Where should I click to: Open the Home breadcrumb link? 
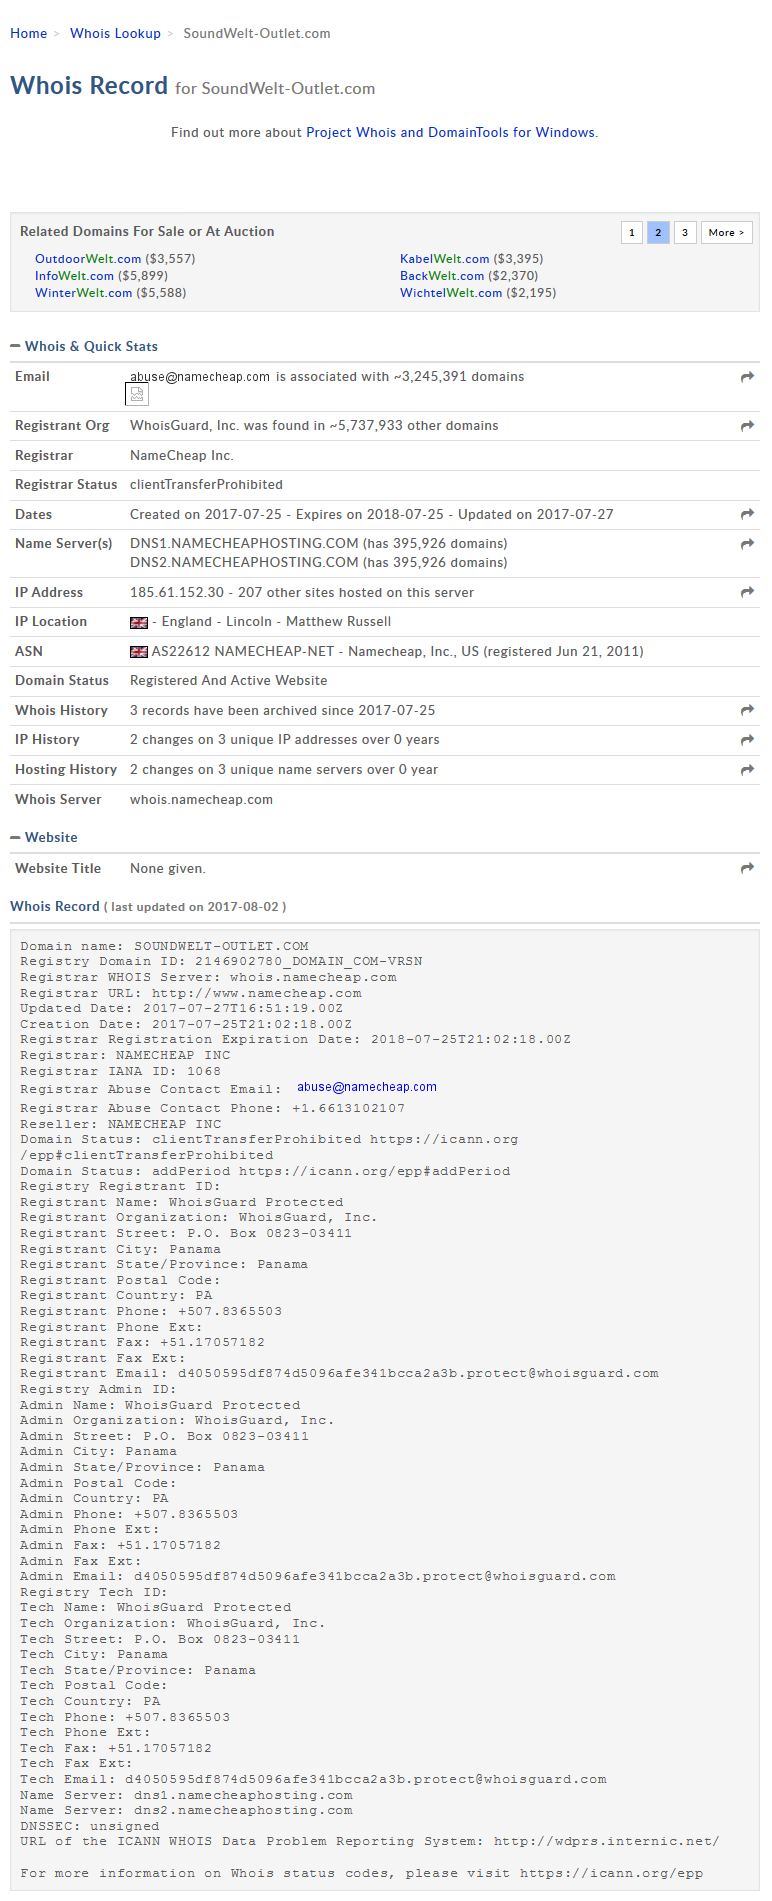(x=29, y=33)
